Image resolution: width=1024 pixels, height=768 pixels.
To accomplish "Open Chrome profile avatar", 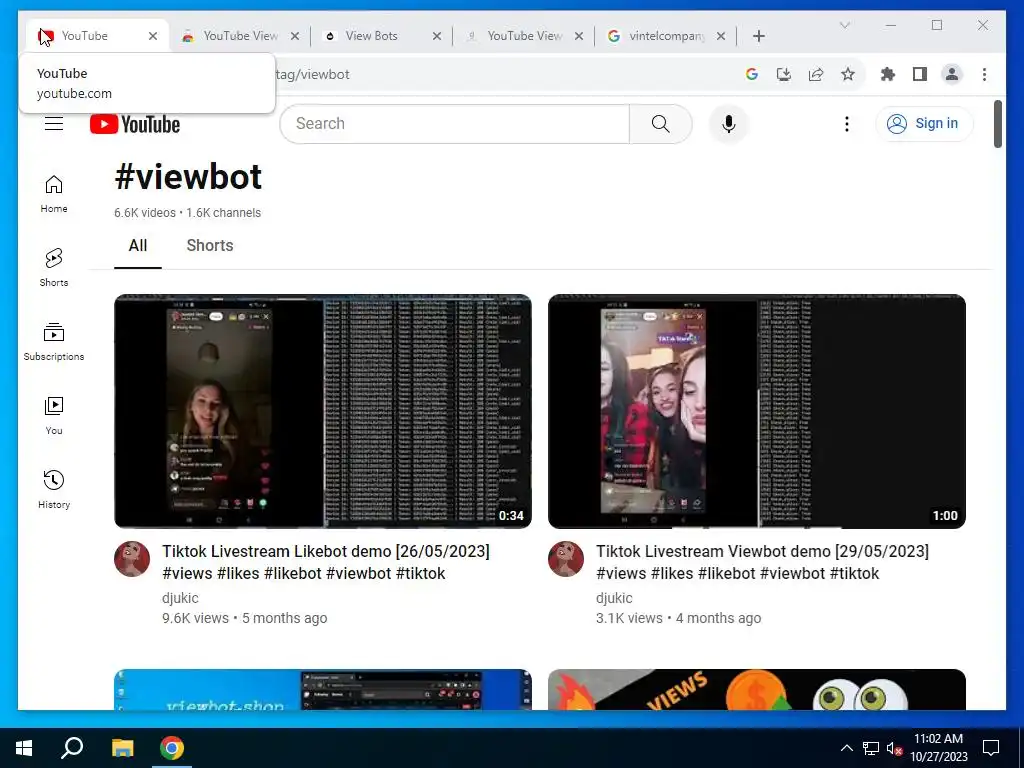I will pos(952,74).
